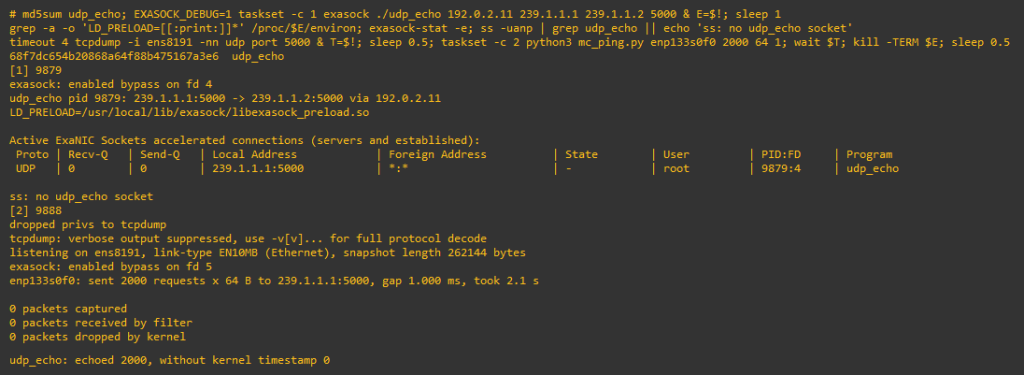Click the 239.1.1.1:5000 local address cell

[x=258, y=169]
